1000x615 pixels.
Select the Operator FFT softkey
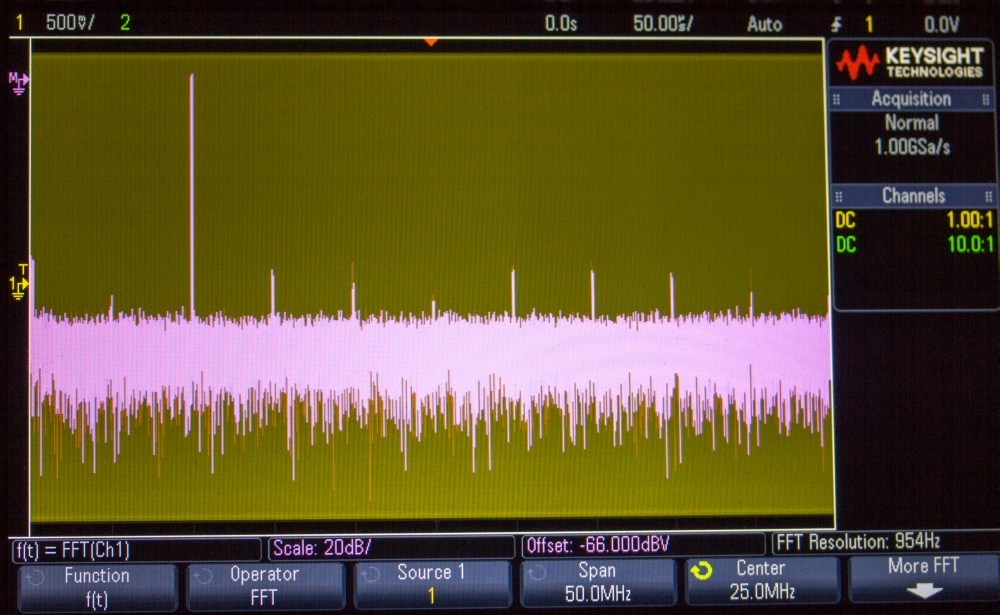[x=265, y=585]
